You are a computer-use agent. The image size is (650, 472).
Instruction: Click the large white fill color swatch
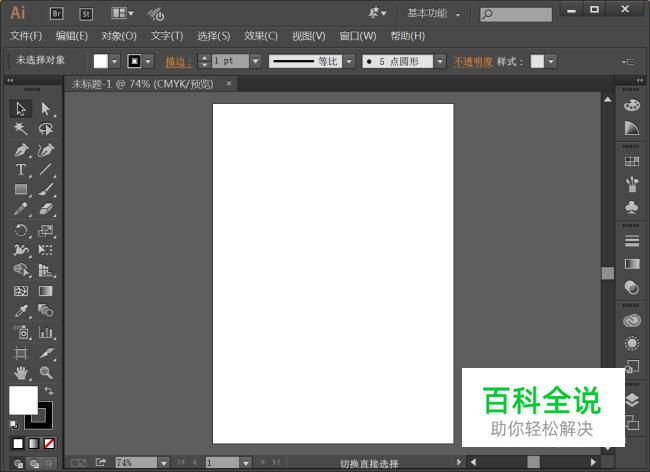click(x=23, y=400)
